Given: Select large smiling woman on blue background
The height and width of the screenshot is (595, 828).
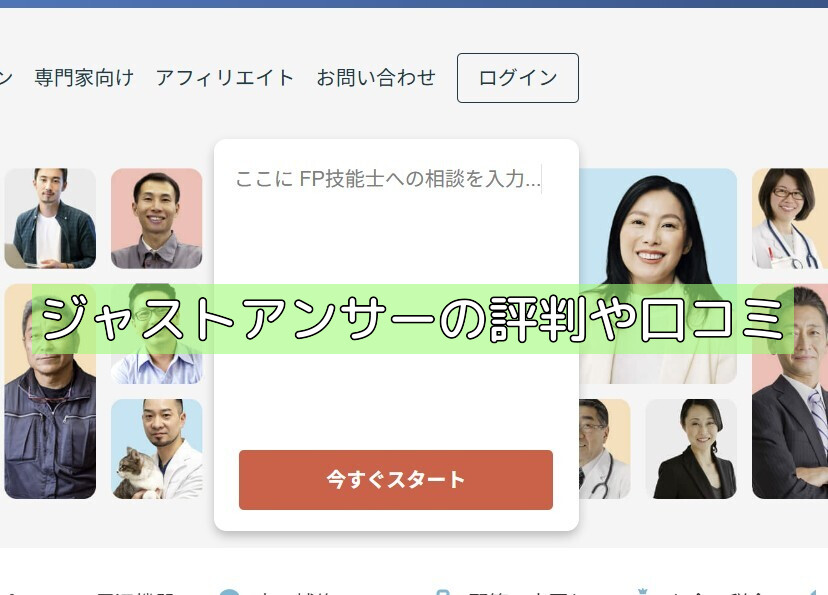Looking at the screenshot, I should point(658,276).
